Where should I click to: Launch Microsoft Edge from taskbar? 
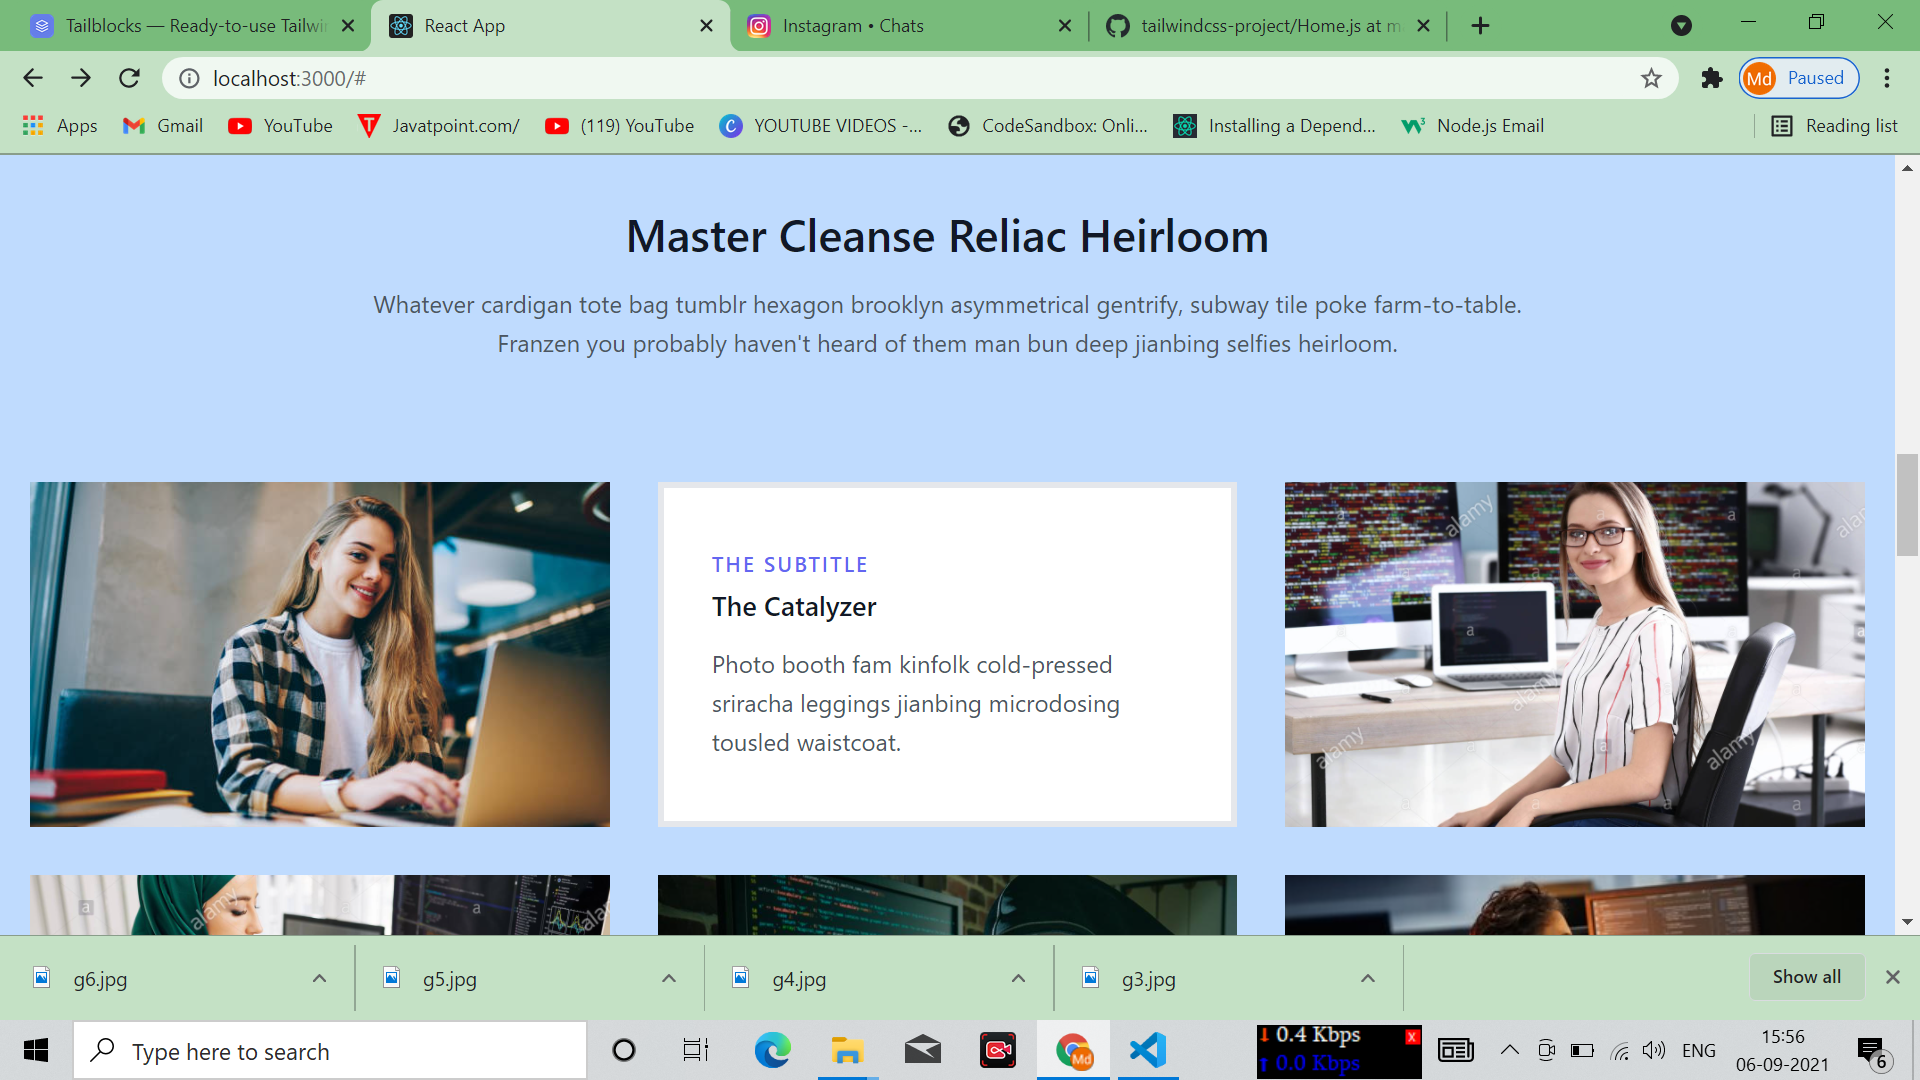(x=772, y=1050)
